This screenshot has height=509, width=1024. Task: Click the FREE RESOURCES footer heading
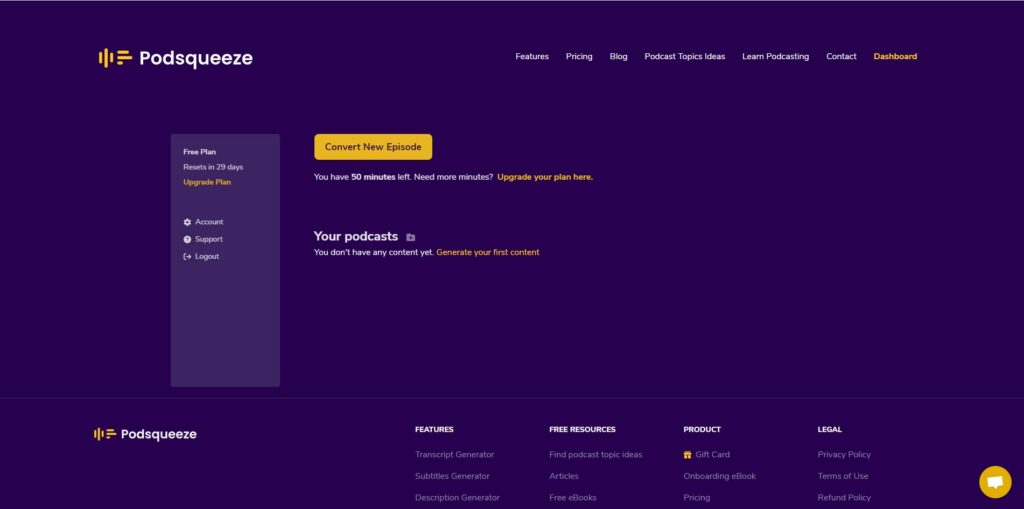click(x=583, y=430)
